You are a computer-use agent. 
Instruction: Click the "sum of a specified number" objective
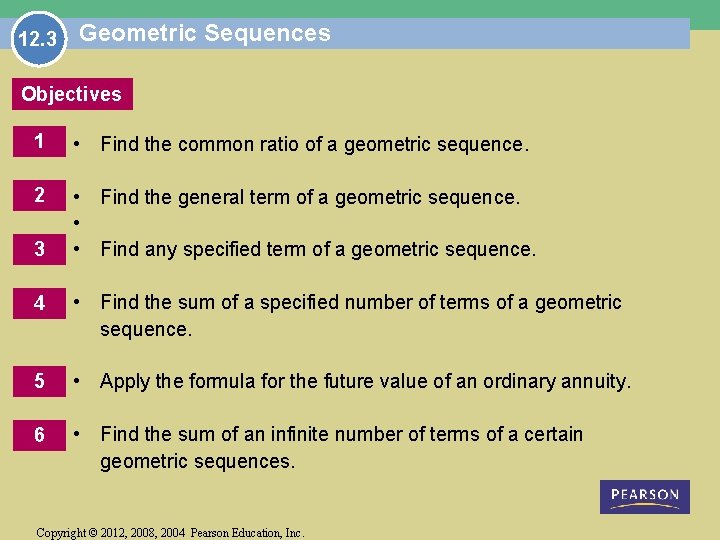(x=360, y=315)
